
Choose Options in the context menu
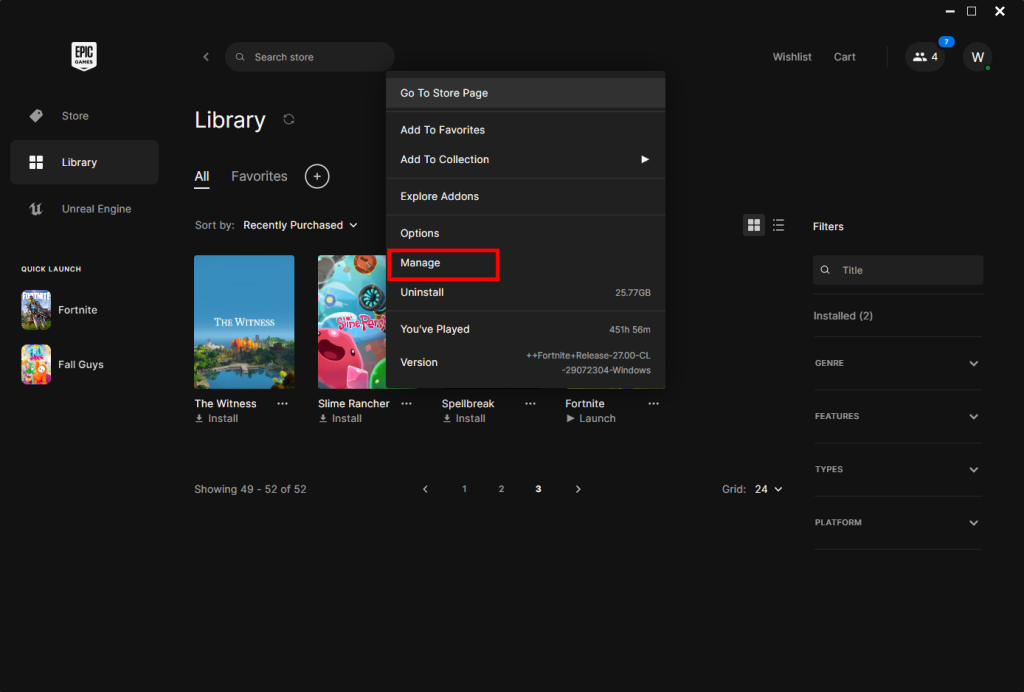(x=526, y=233)
